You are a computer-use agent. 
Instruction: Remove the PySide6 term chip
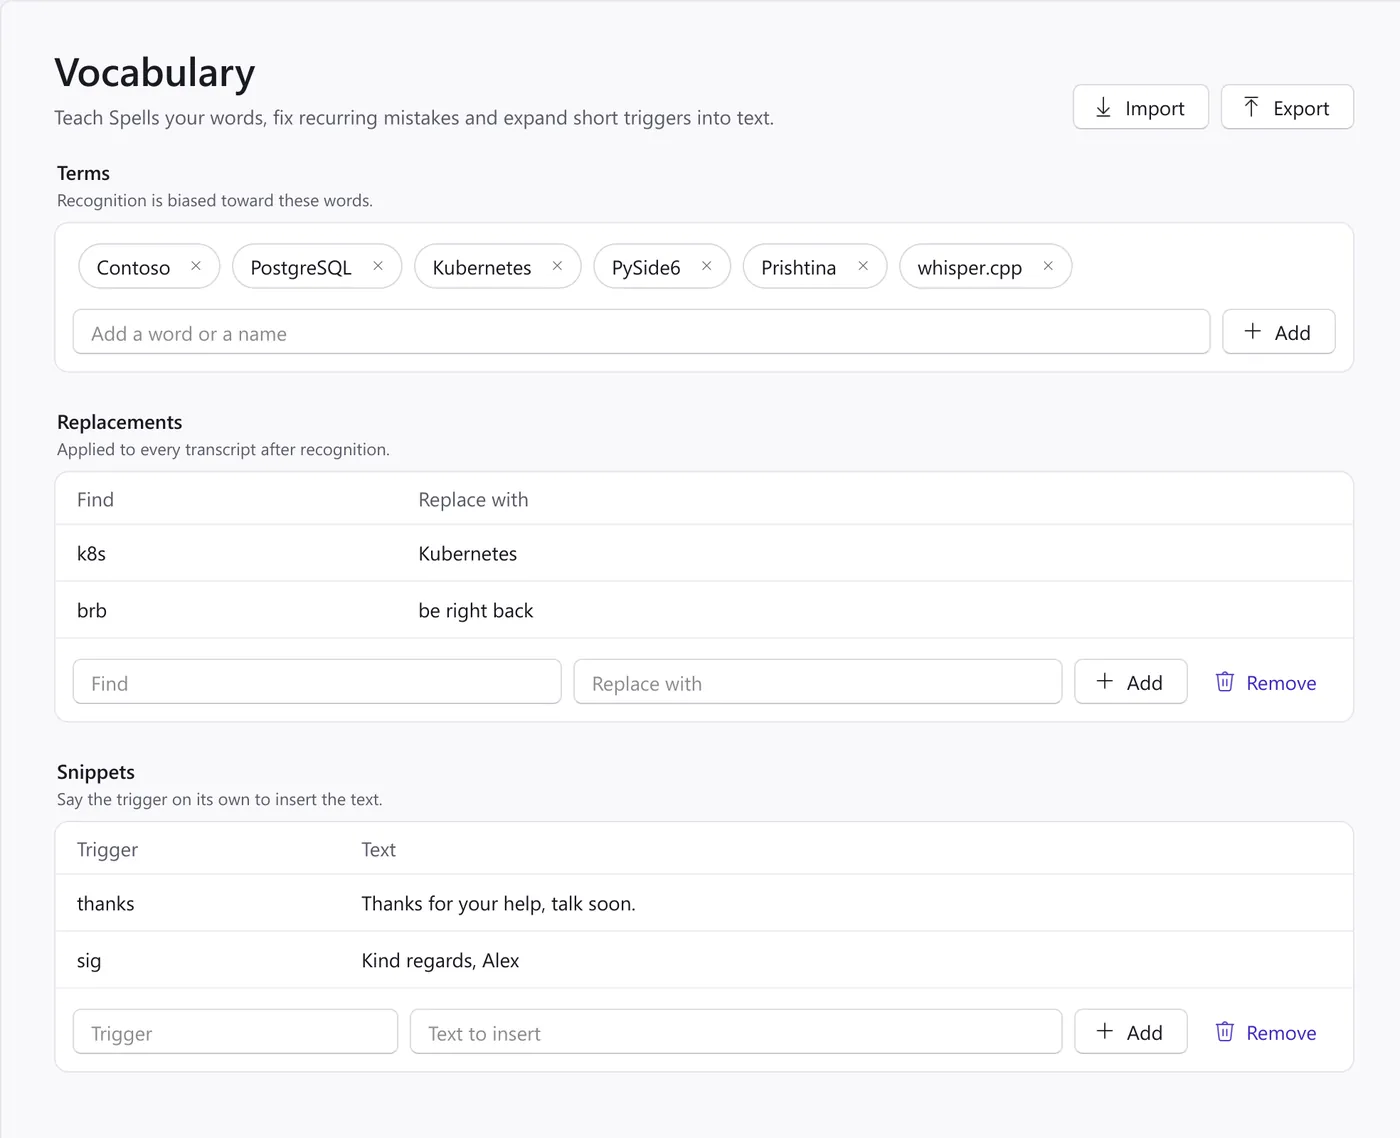coord(706,266)
